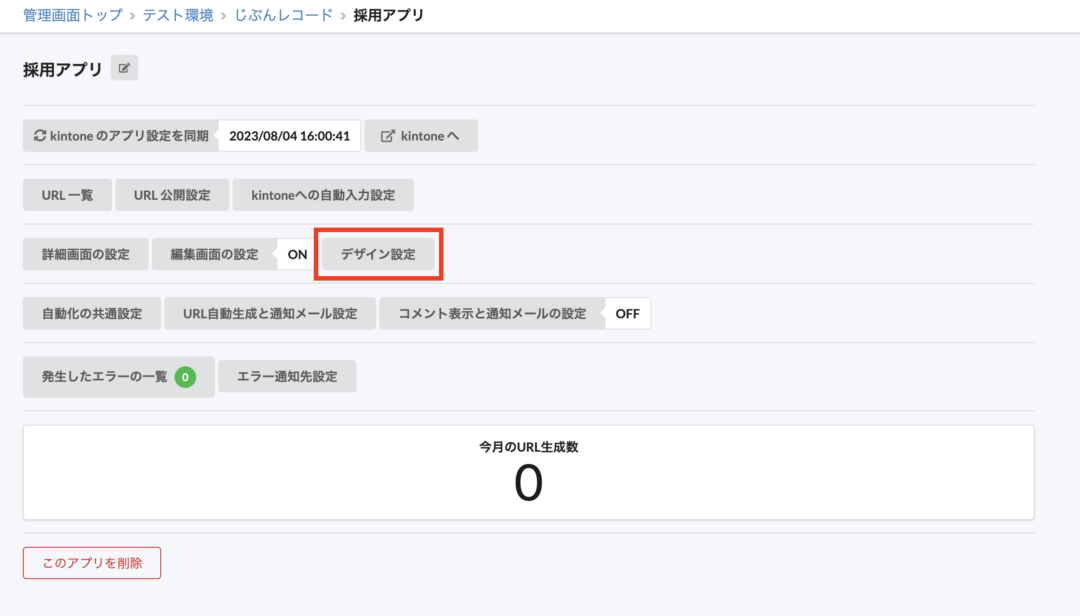Open URL公開設定
This screenshot has height=616, width=1080.
tap(172, 195)
